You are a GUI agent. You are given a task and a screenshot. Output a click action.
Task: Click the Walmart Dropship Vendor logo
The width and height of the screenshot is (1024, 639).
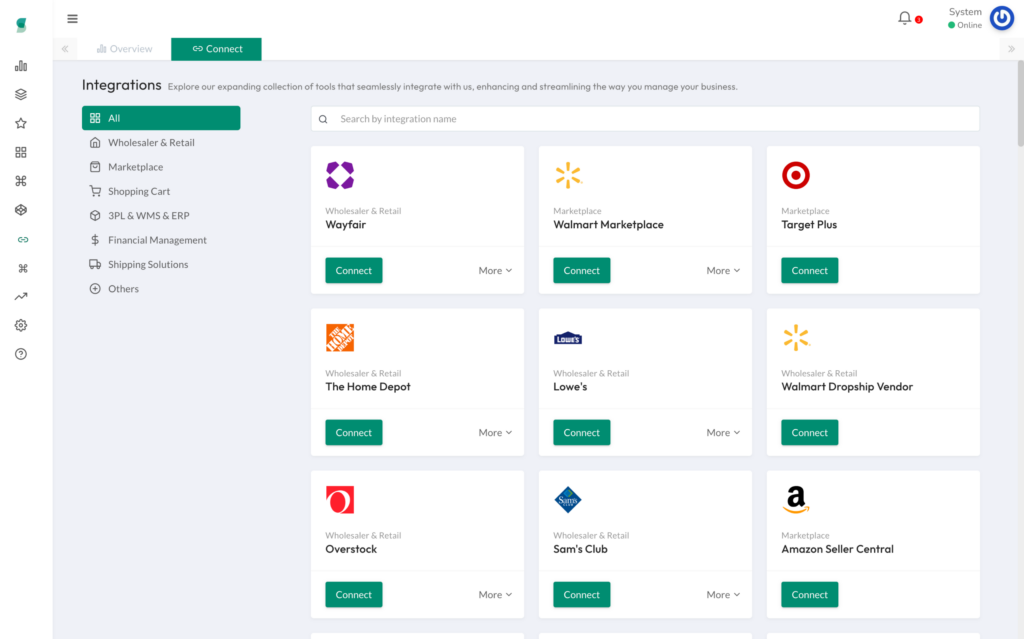tap(795, 338)
